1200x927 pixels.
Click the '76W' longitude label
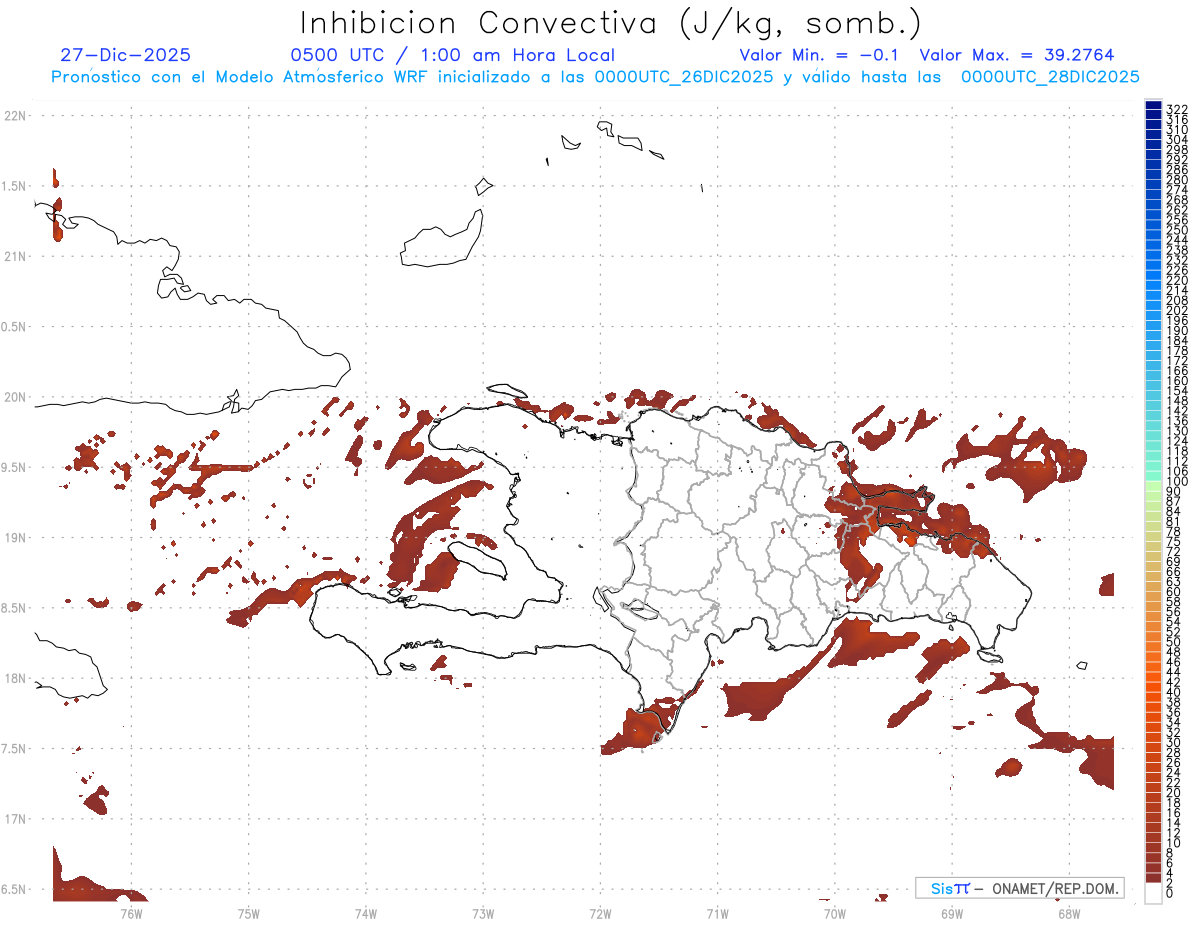[x=131, y=913]
